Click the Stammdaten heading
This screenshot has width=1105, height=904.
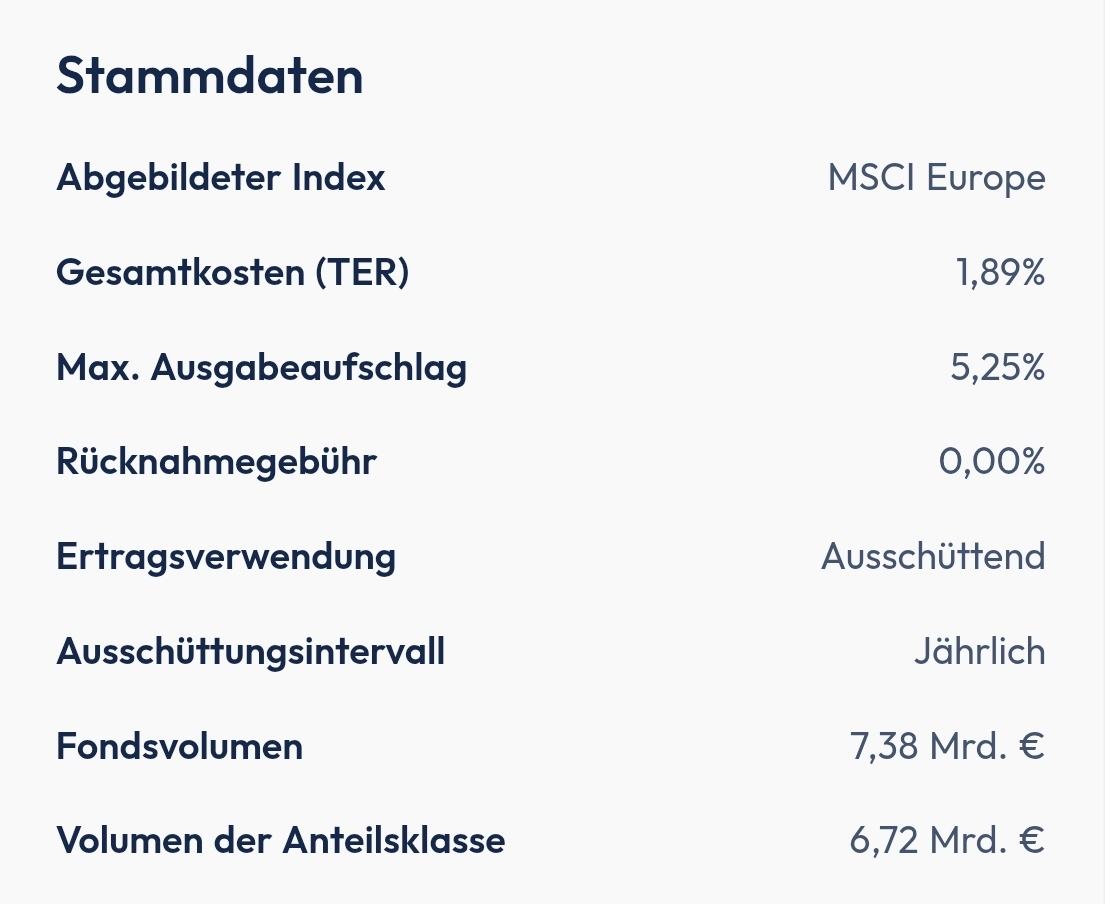click(209, 76)
